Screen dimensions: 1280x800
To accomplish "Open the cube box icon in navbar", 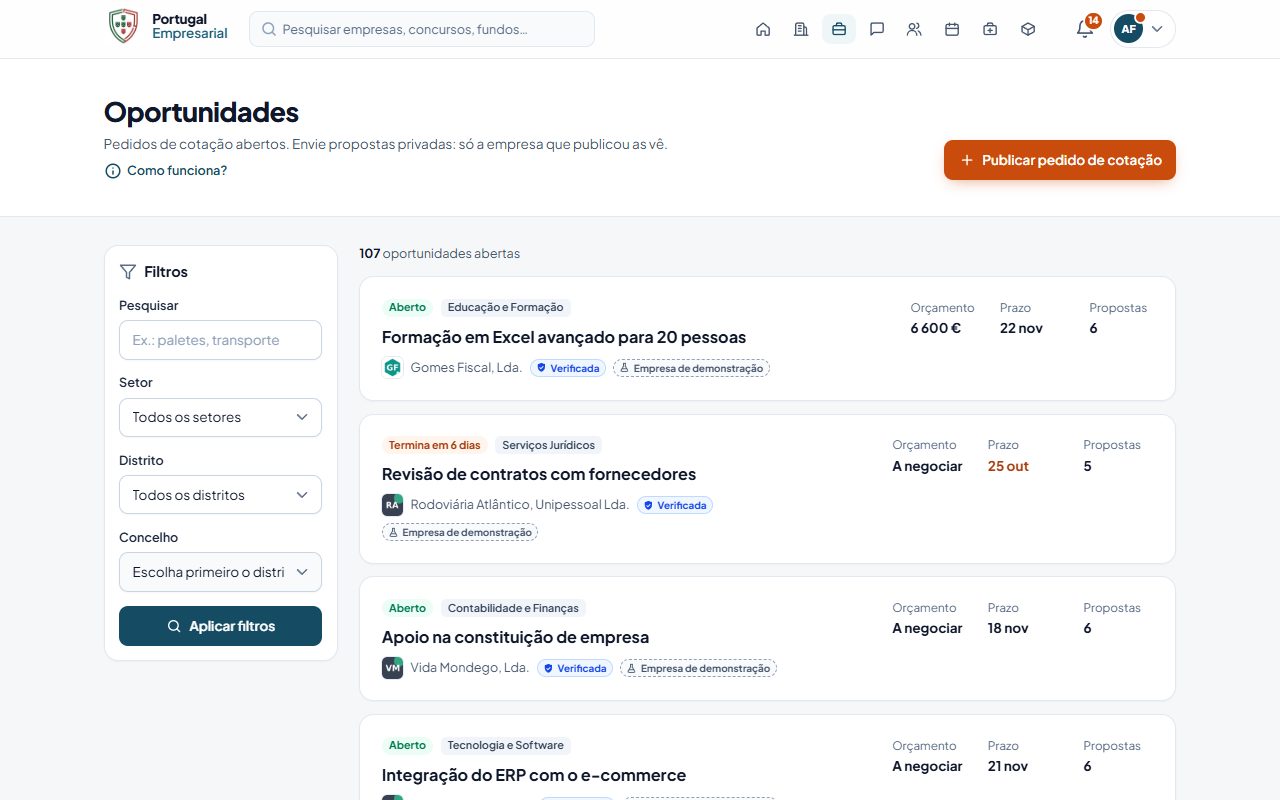I will 1028,29.
